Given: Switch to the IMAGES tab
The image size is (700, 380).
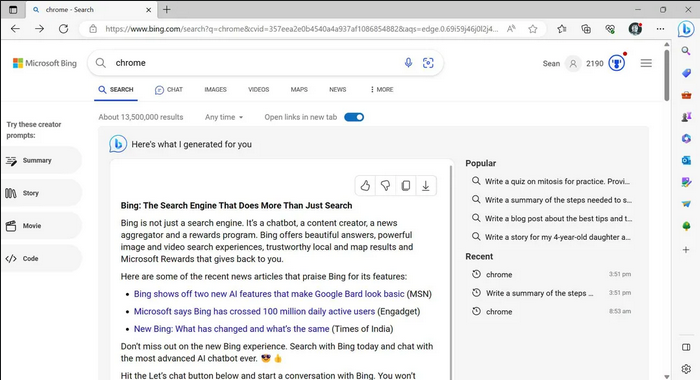Looking at the screenshot, I should (216, 89).
